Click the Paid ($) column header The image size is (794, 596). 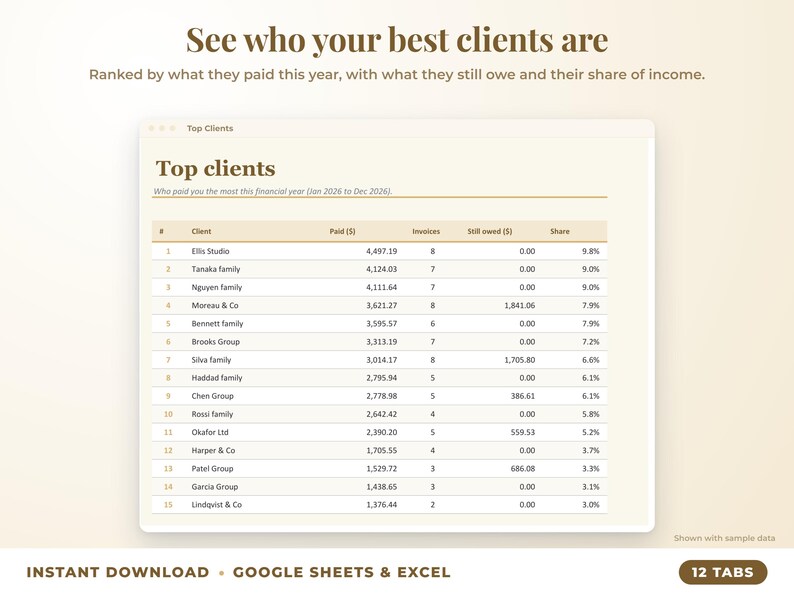[342, 231]
